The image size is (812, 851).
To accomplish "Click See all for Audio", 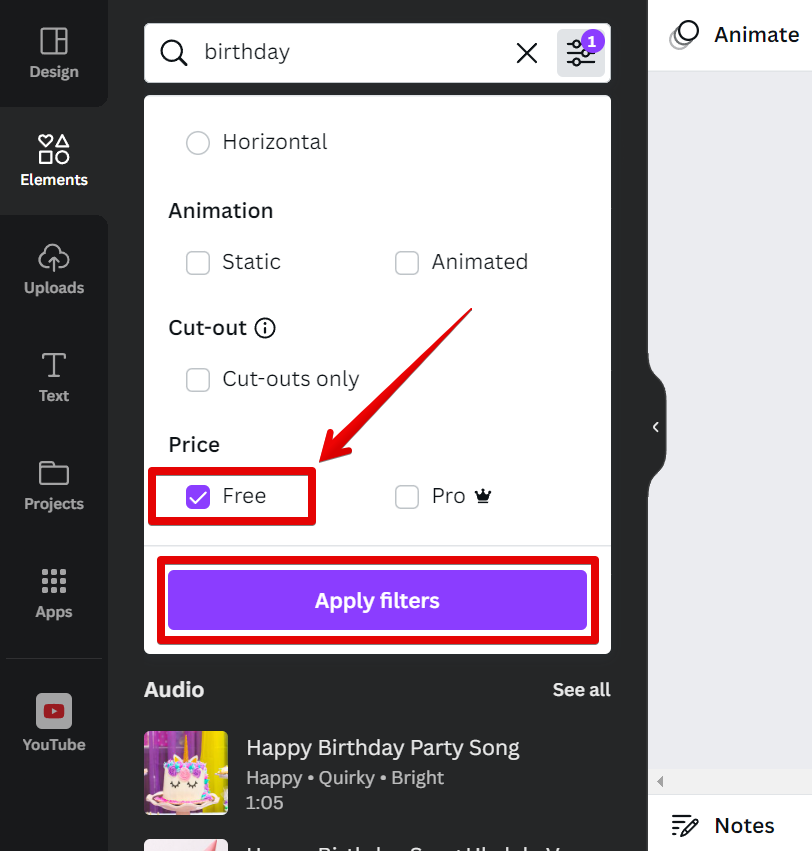I will coord(581,690).
